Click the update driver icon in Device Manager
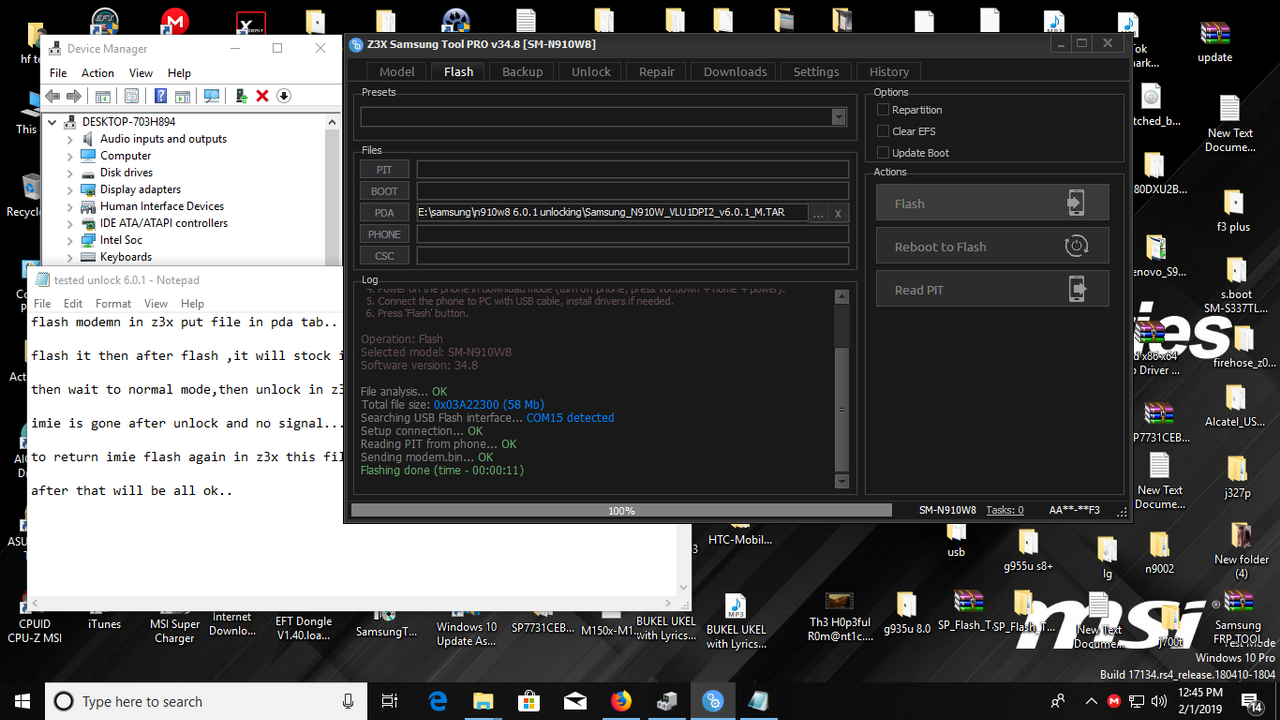 (241, 96)
